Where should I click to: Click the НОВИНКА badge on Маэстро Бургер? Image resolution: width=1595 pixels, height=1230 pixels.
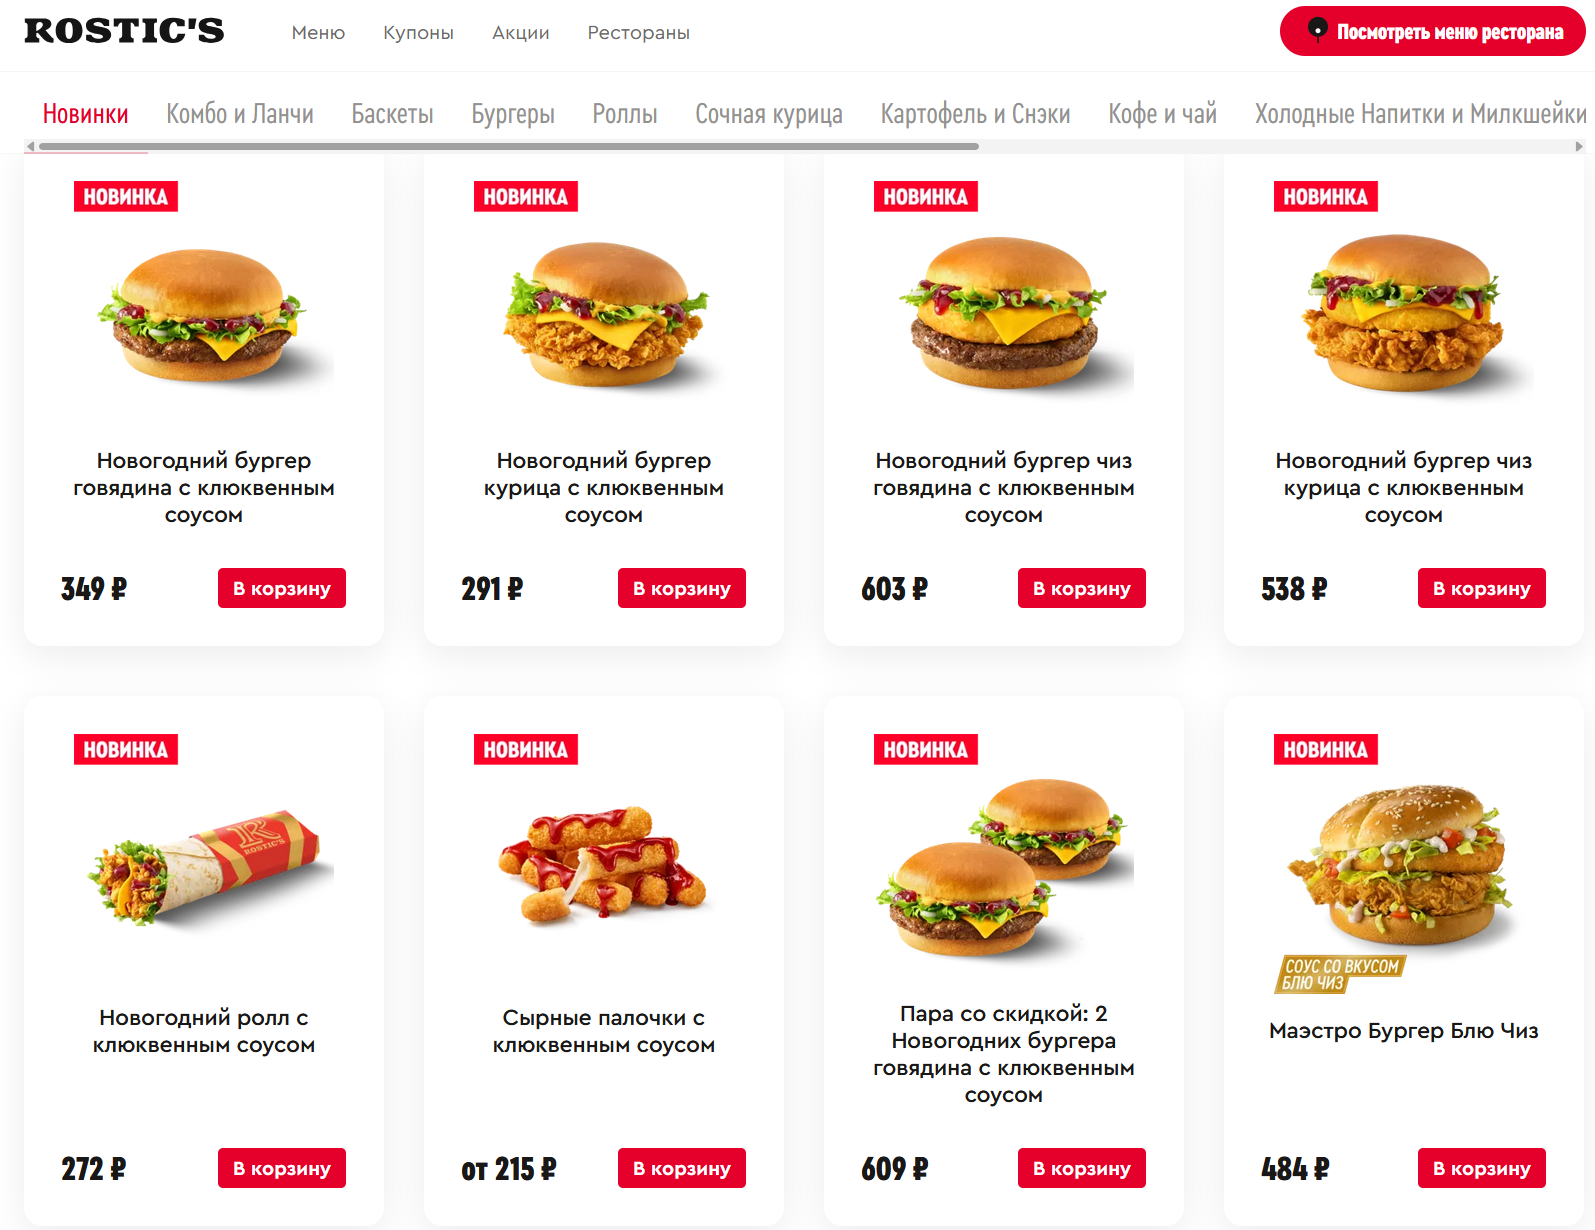point(1325,749)
